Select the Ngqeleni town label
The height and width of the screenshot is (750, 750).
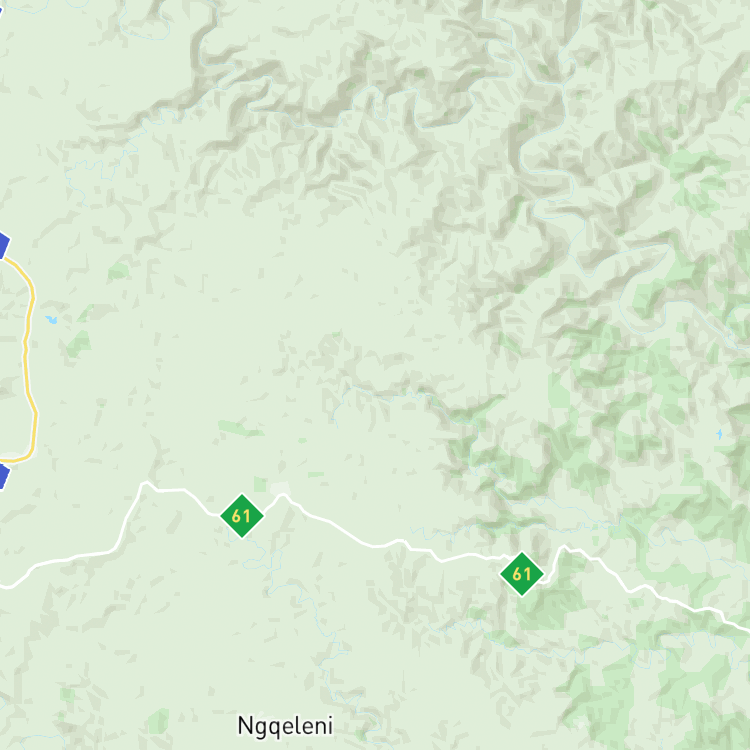285,726
